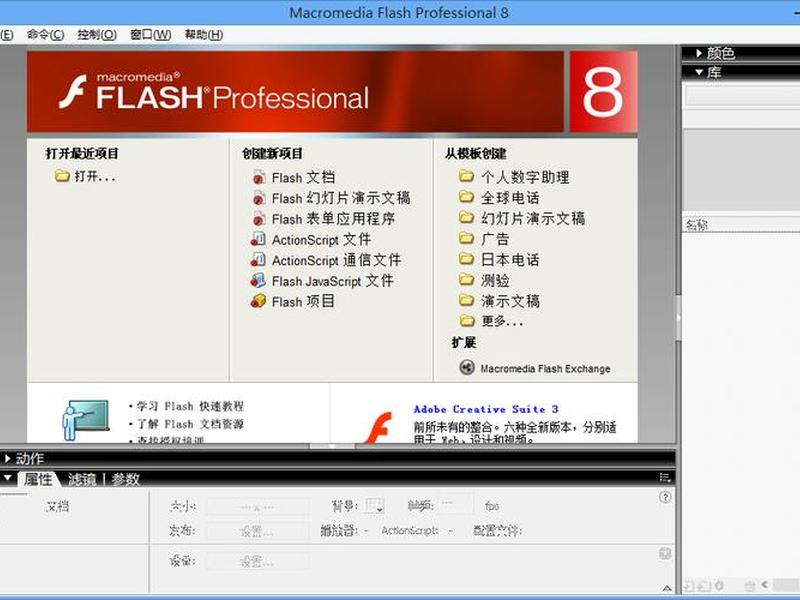Create a new Flash 文档
The height and width of the screenshot is (600, 800).
click(303, 178)
